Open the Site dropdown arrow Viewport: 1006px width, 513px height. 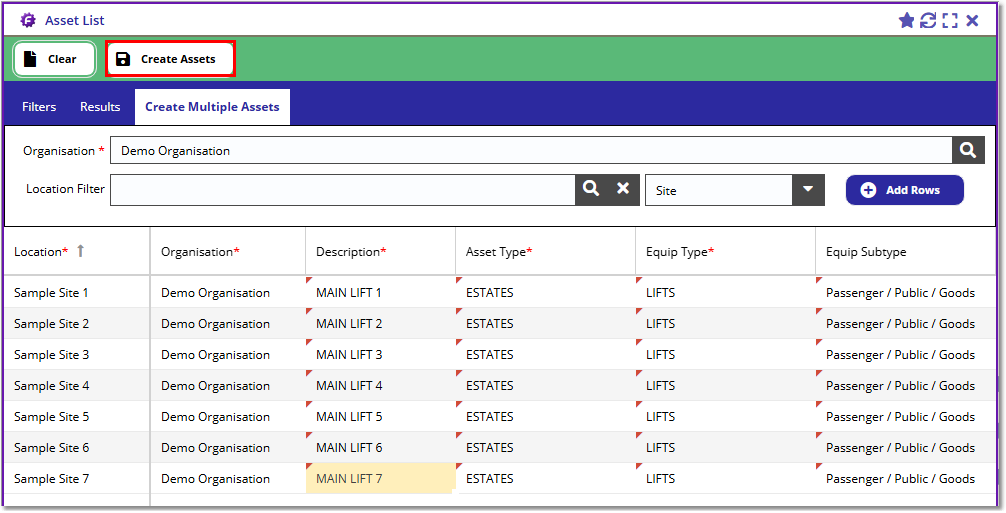click(808, 190)
